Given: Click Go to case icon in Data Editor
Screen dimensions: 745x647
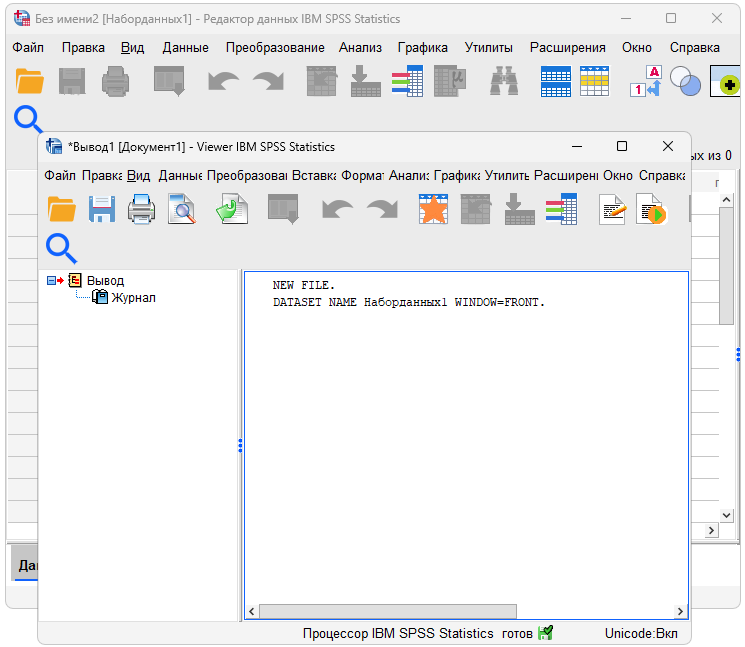Looking at the screenshot, I should click(x=322, y=81).
